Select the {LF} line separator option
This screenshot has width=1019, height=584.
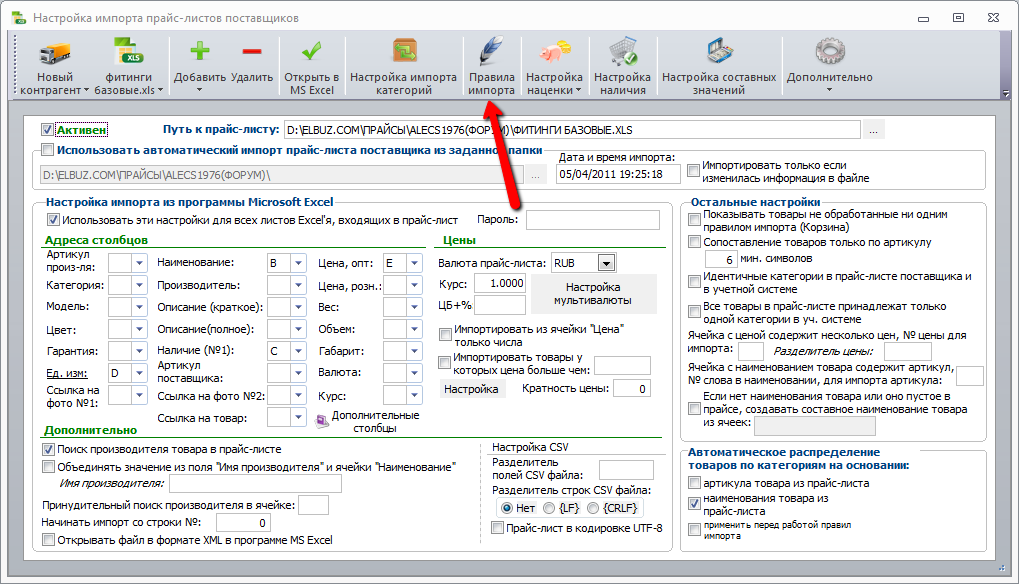pos(549,508)
